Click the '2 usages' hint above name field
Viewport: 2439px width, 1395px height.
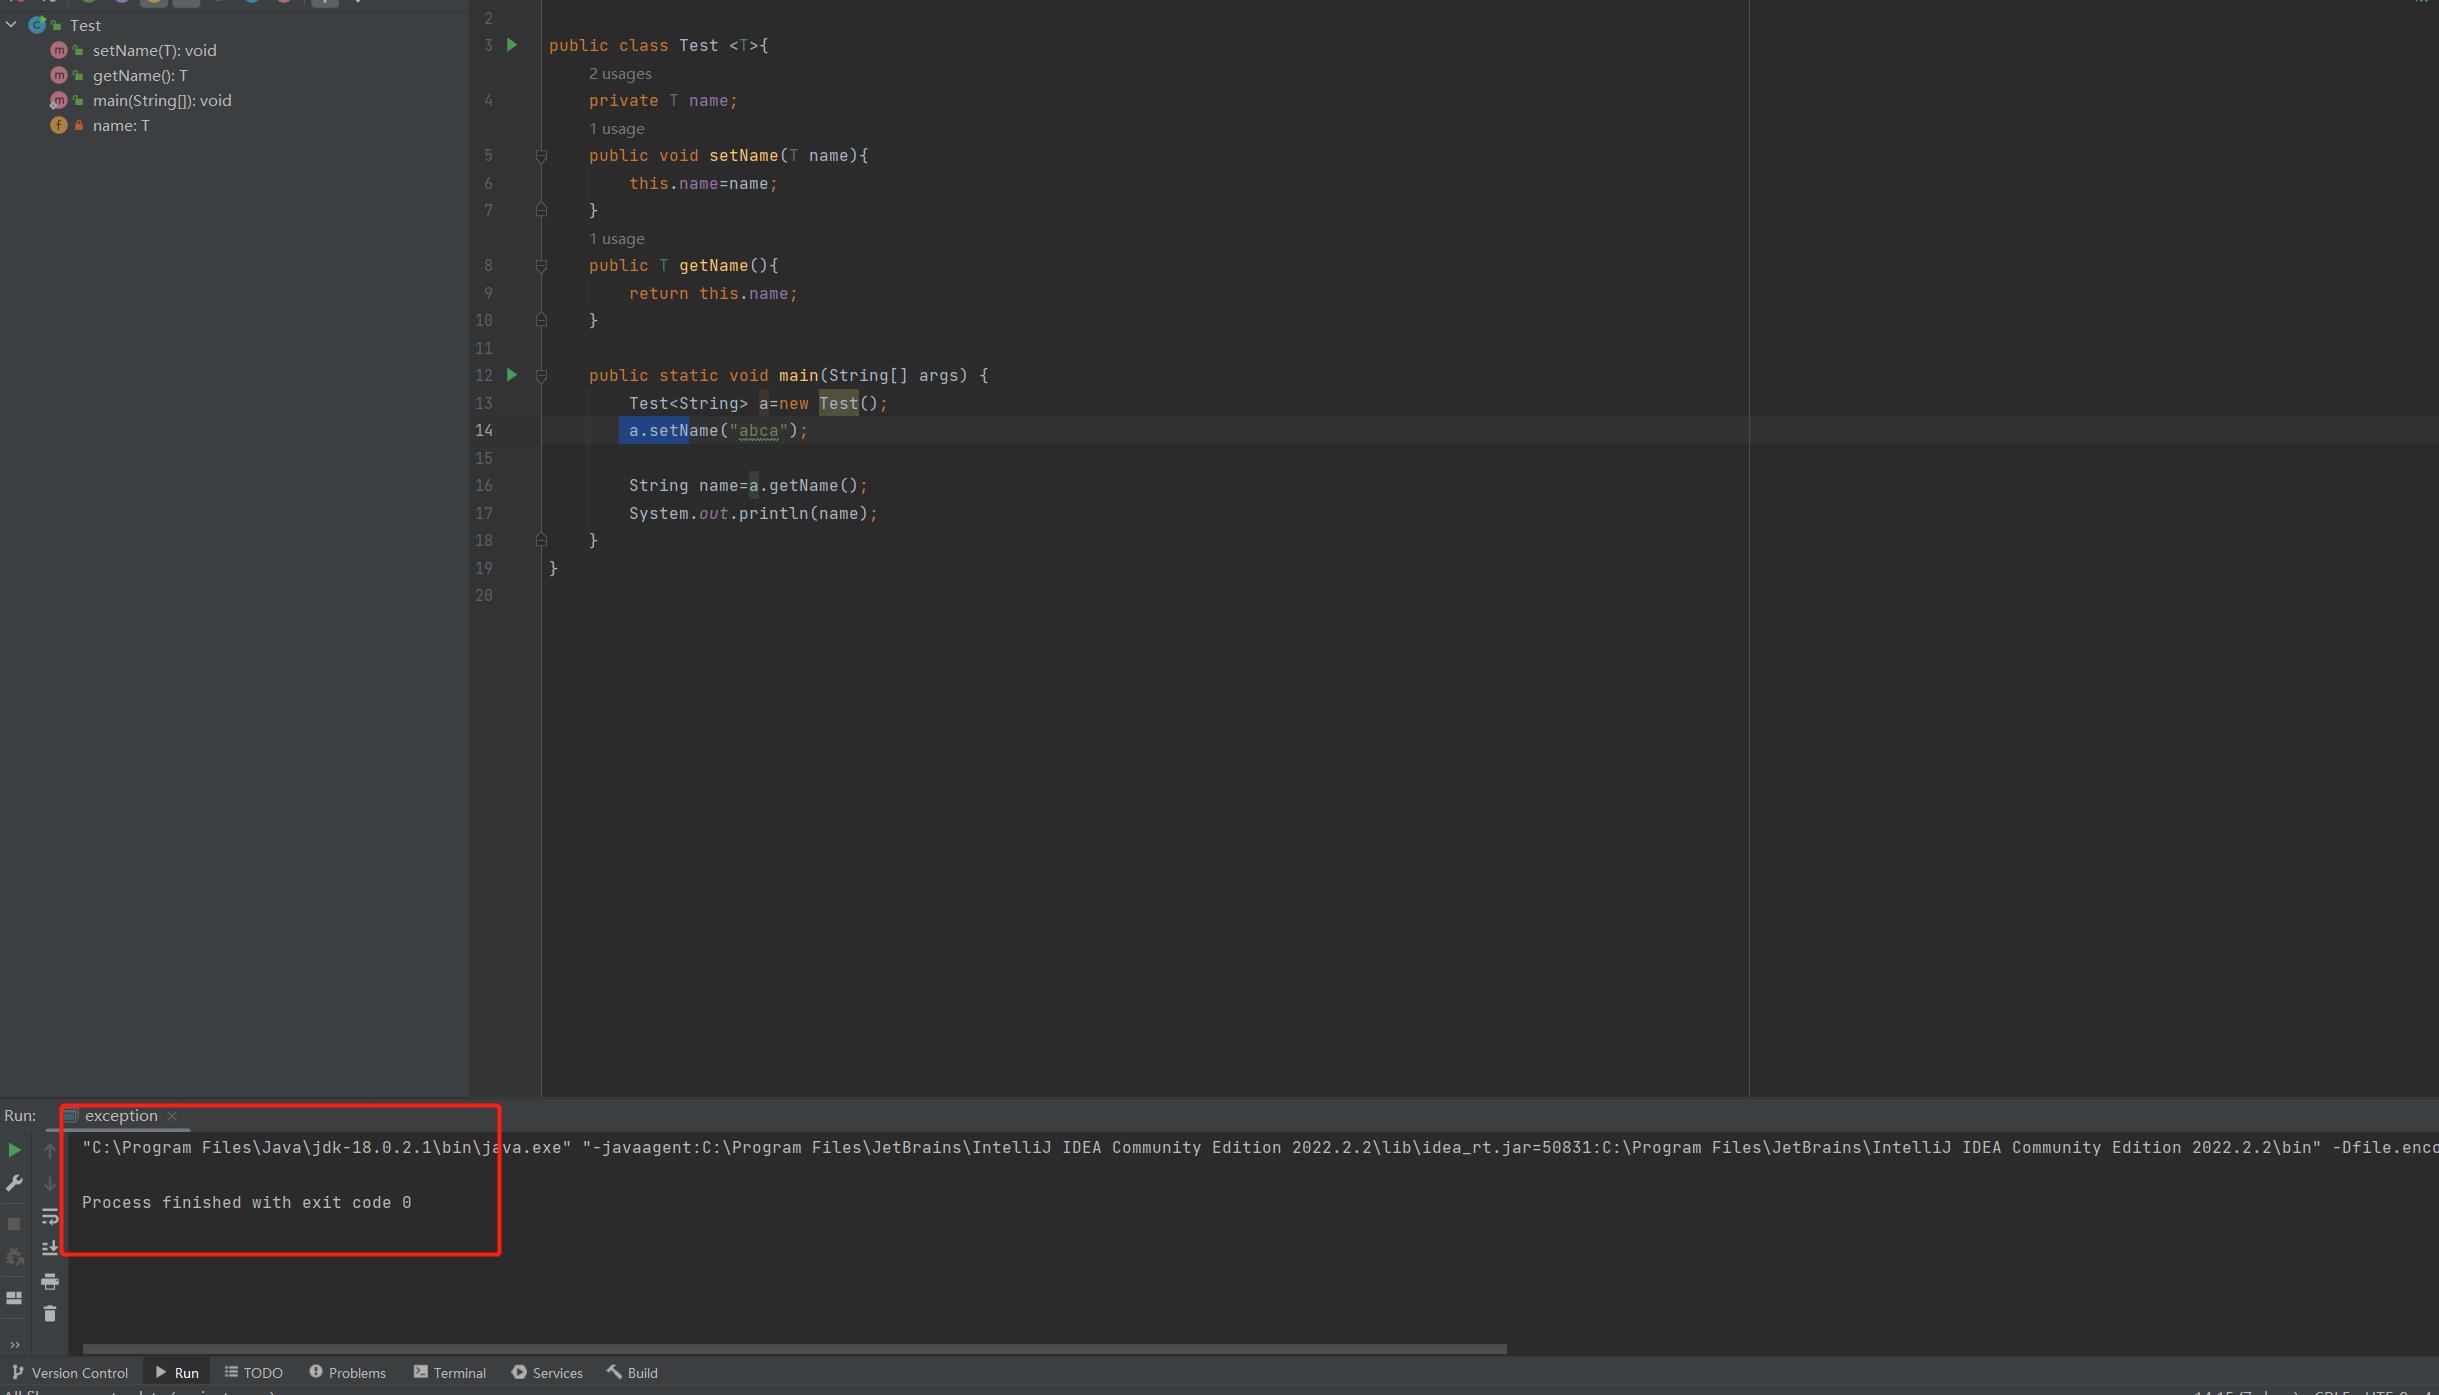point(620,74)
